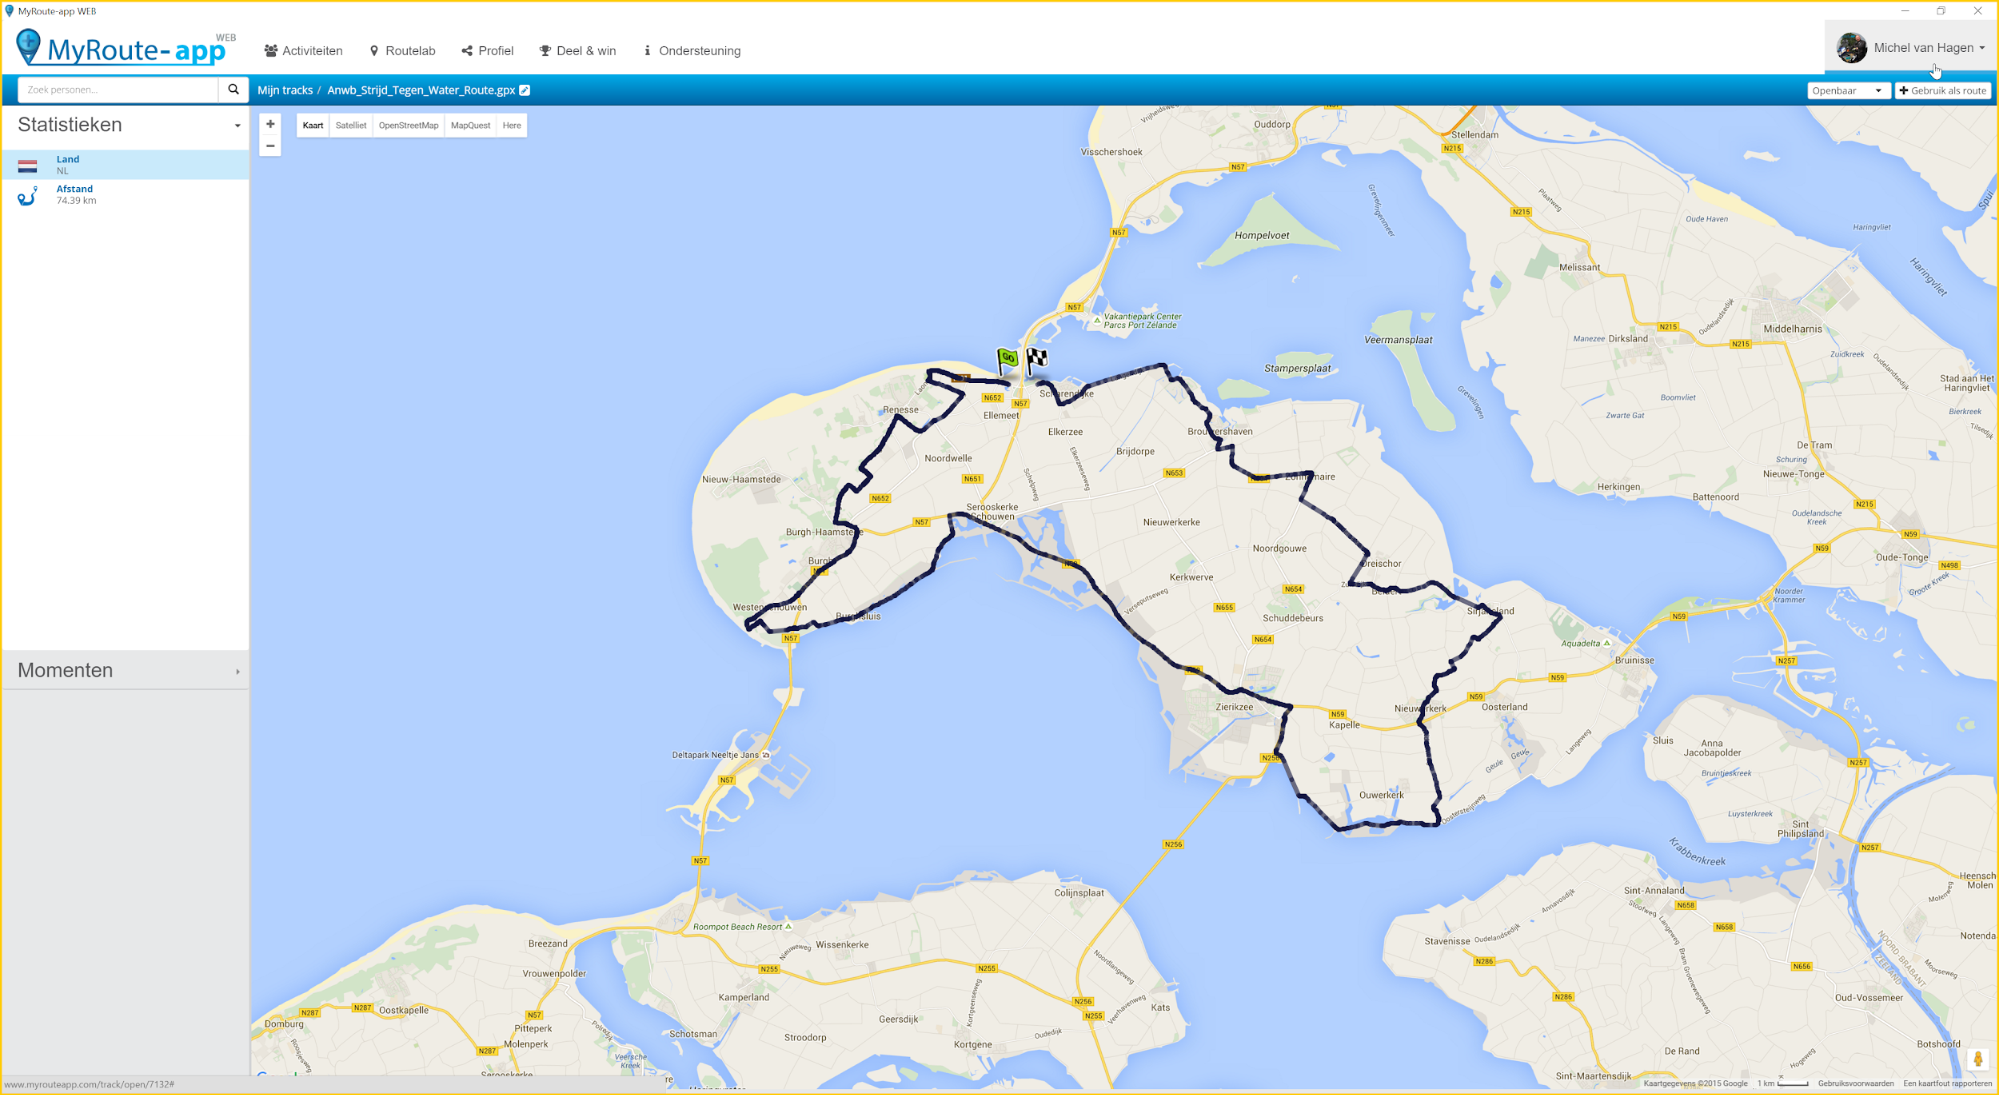
Task: Click the search magnifier icon
Action: (x=233, y=90)
